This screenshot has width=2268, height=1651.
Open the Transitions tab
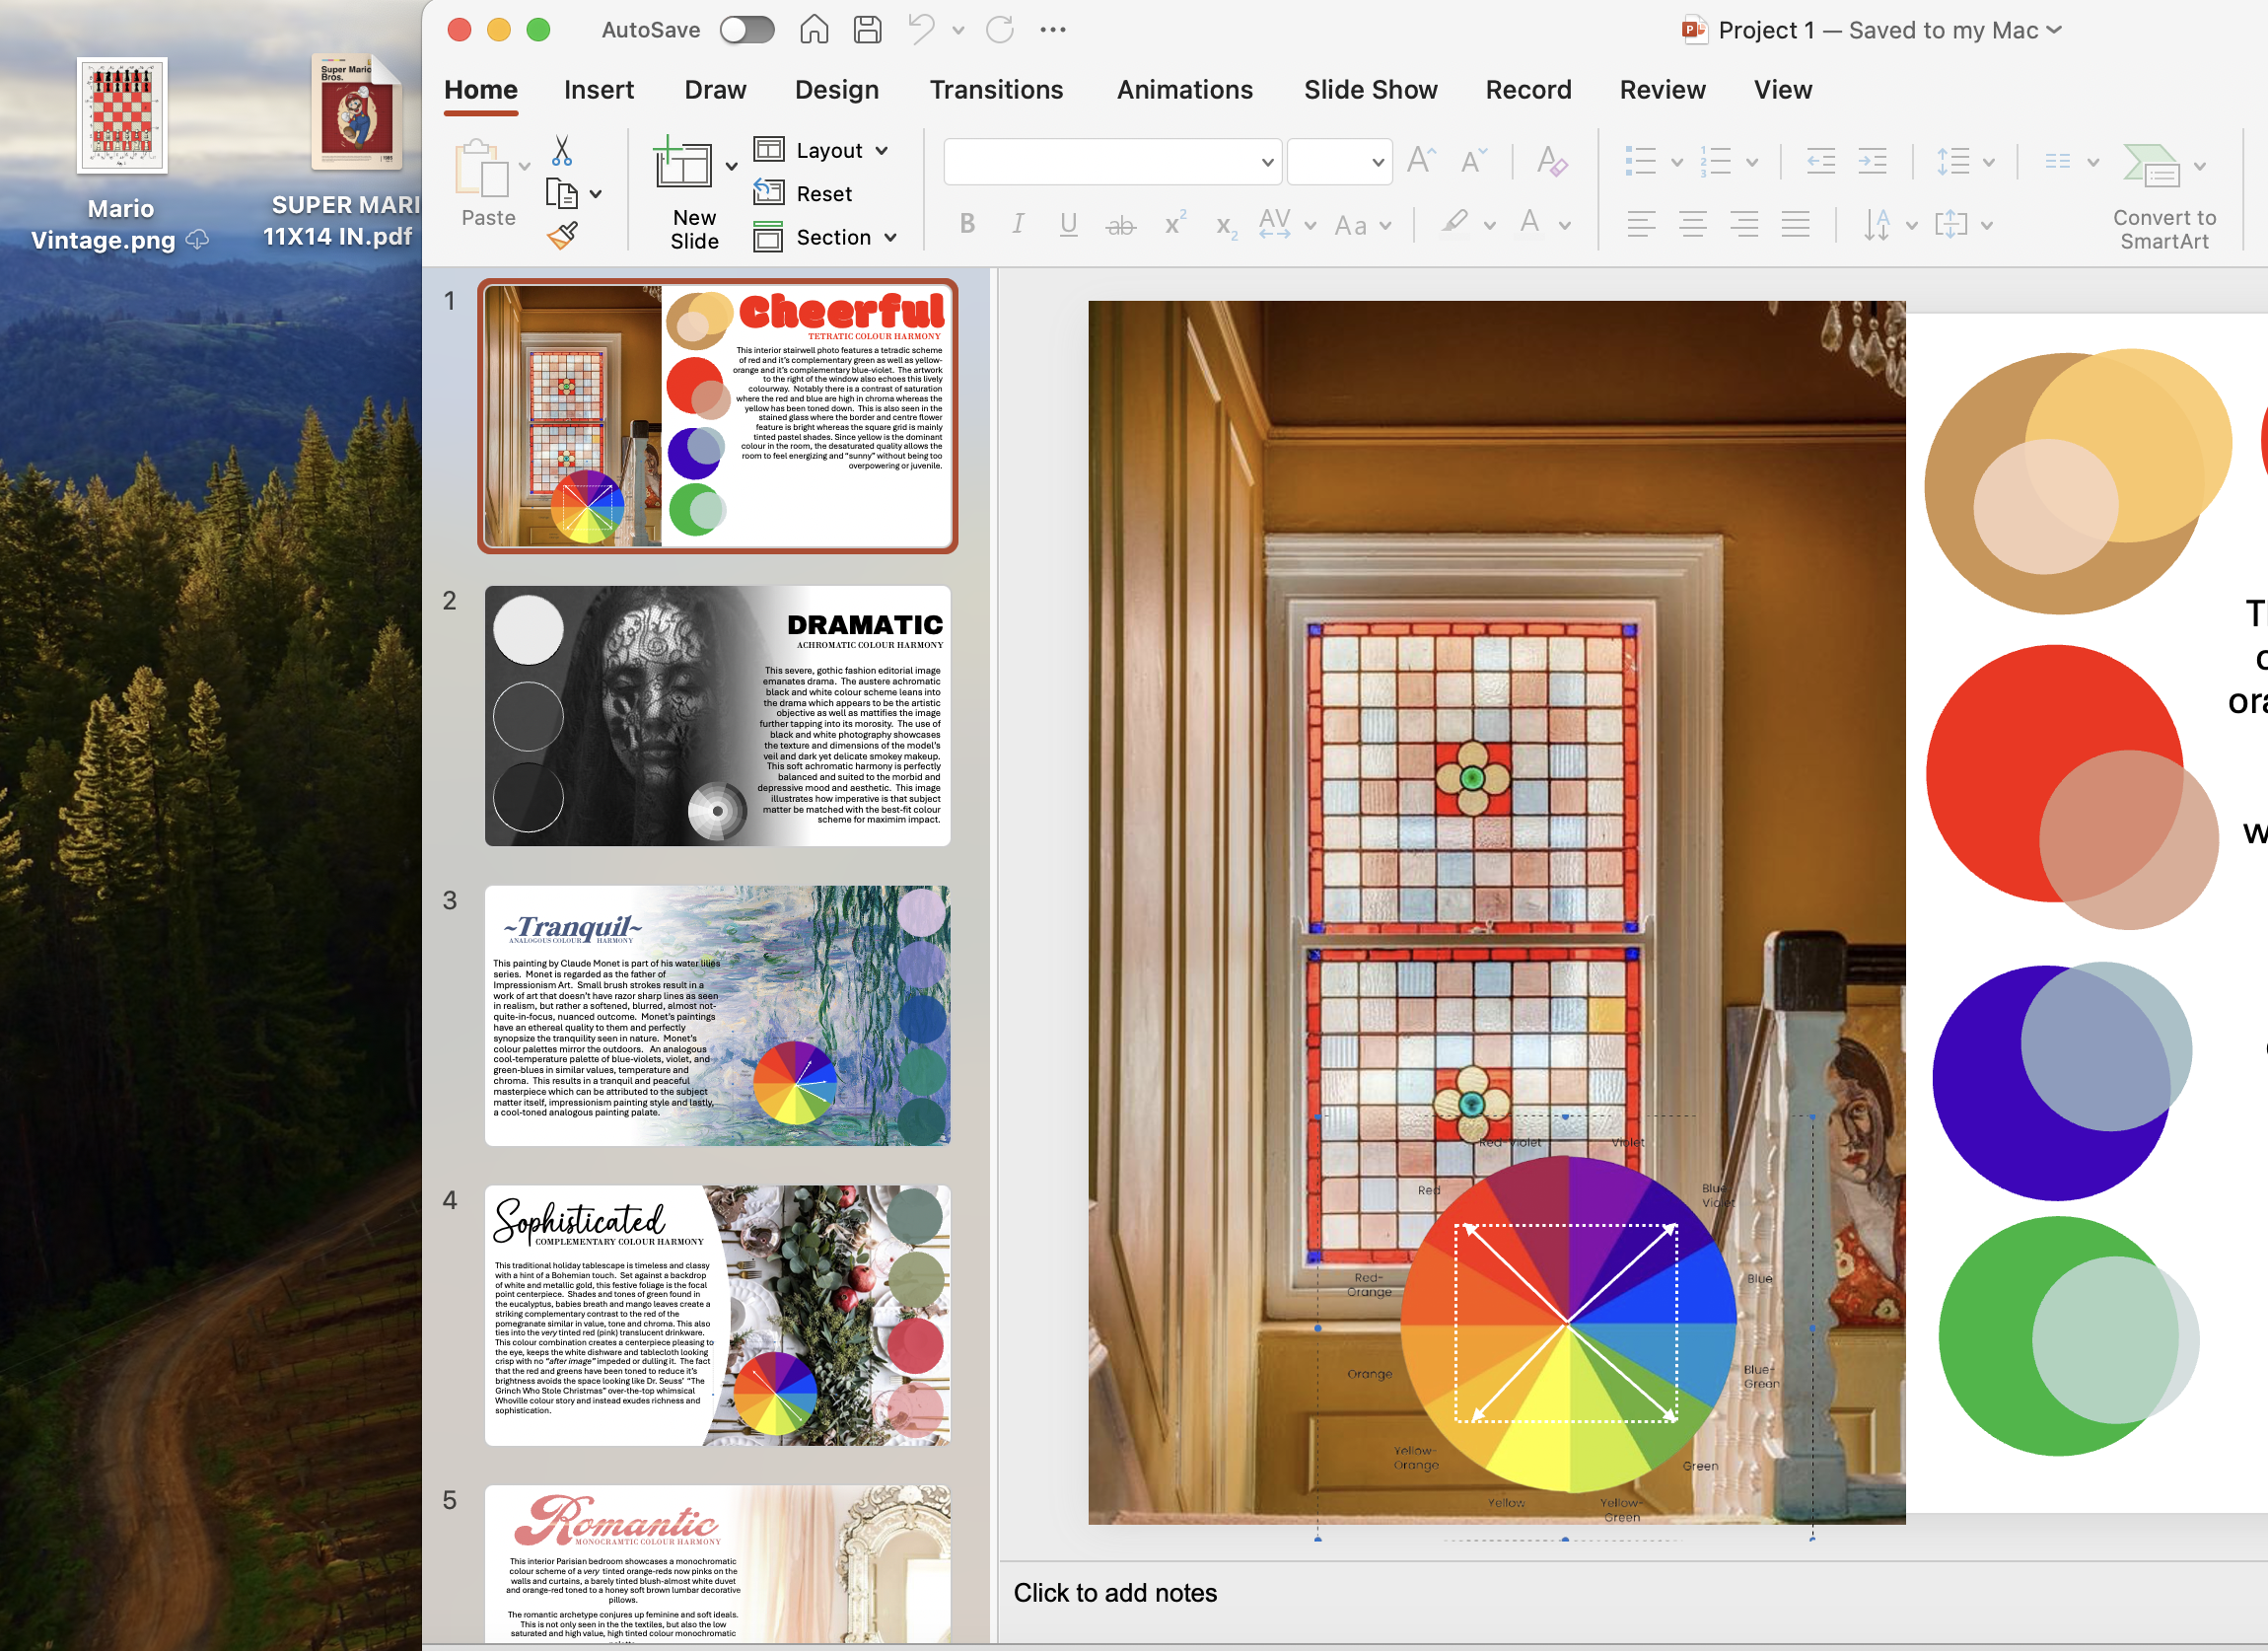point(997,90)
